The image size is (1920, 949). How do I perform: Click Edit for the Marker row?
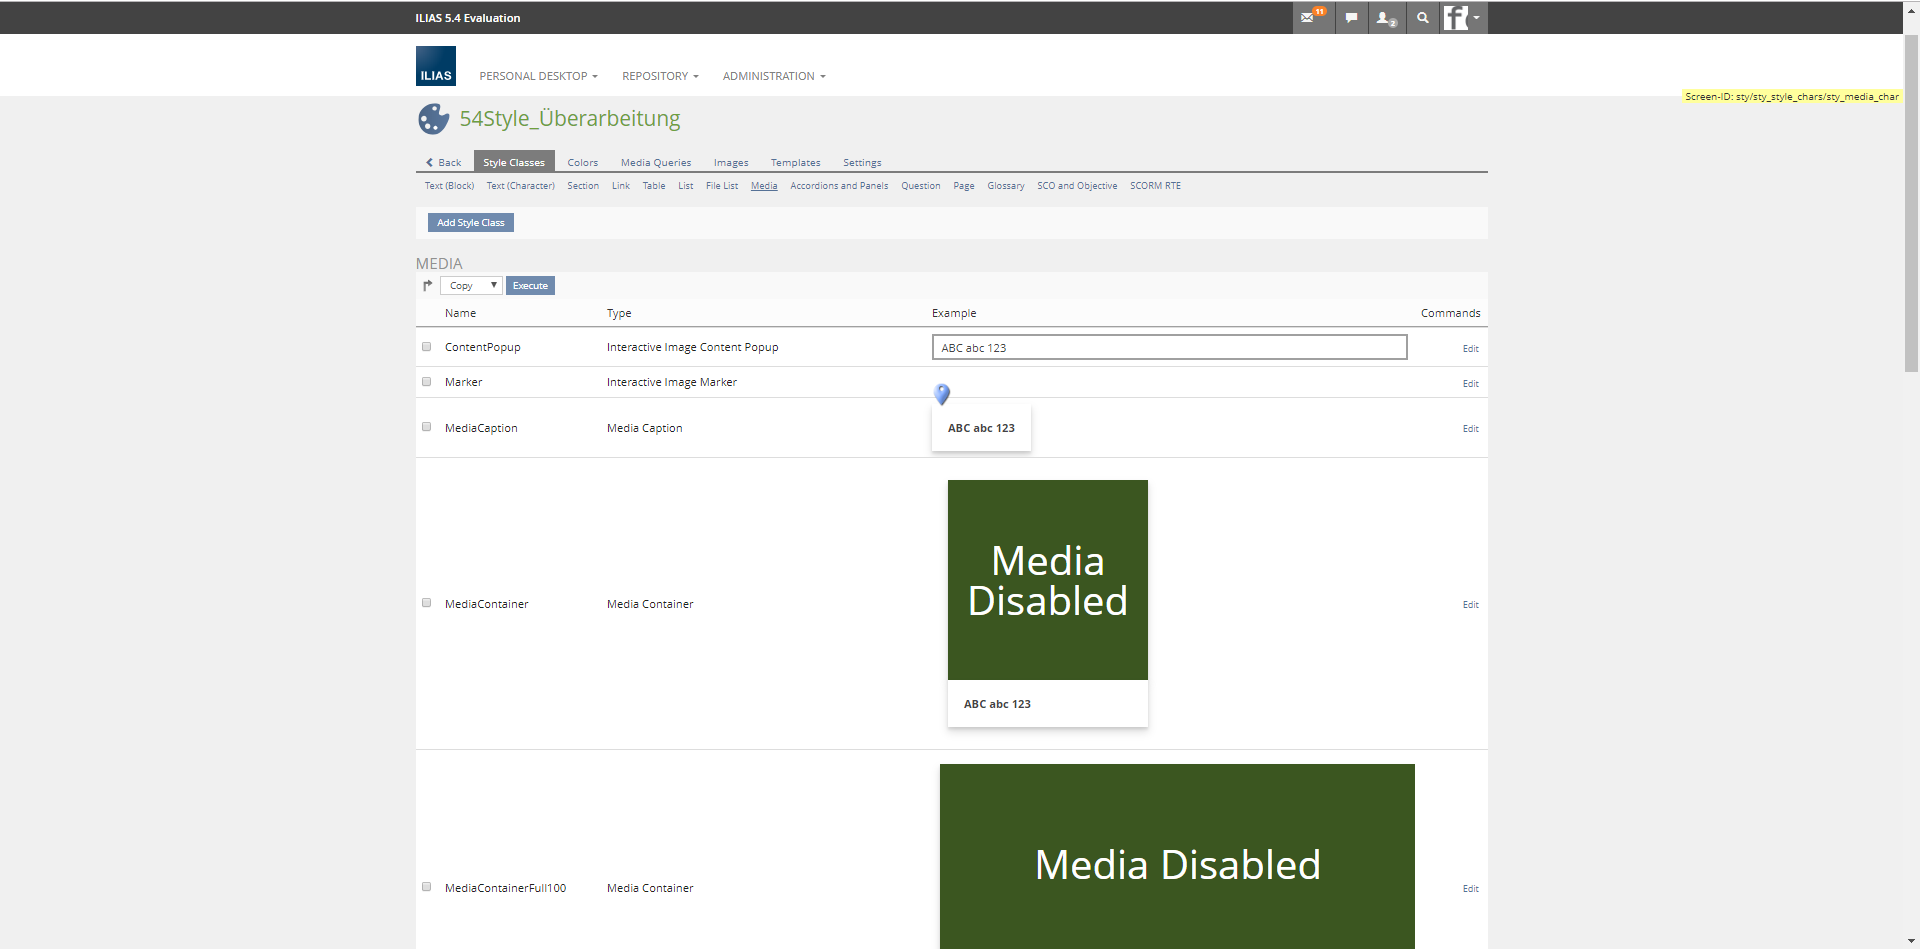coord(1470,383)
